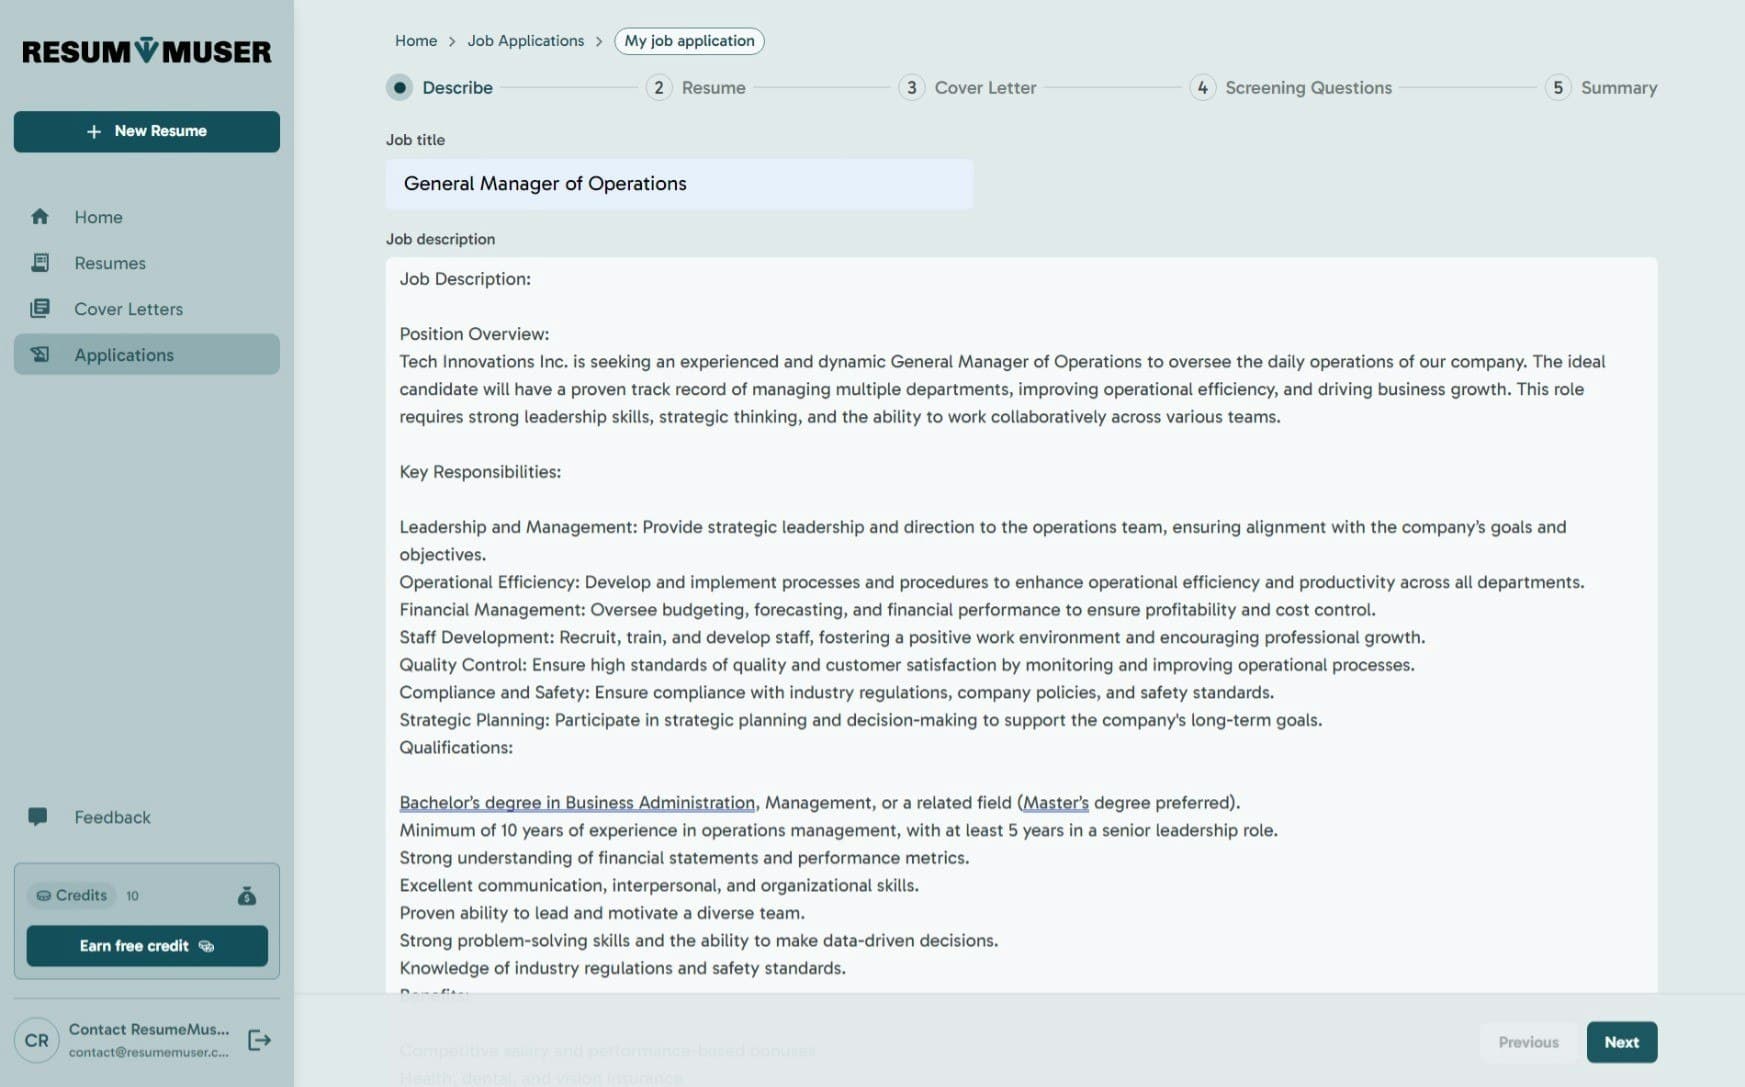Click the Earn free credit button
This screenshot has width=1745, height=1087.
[147, 946]
